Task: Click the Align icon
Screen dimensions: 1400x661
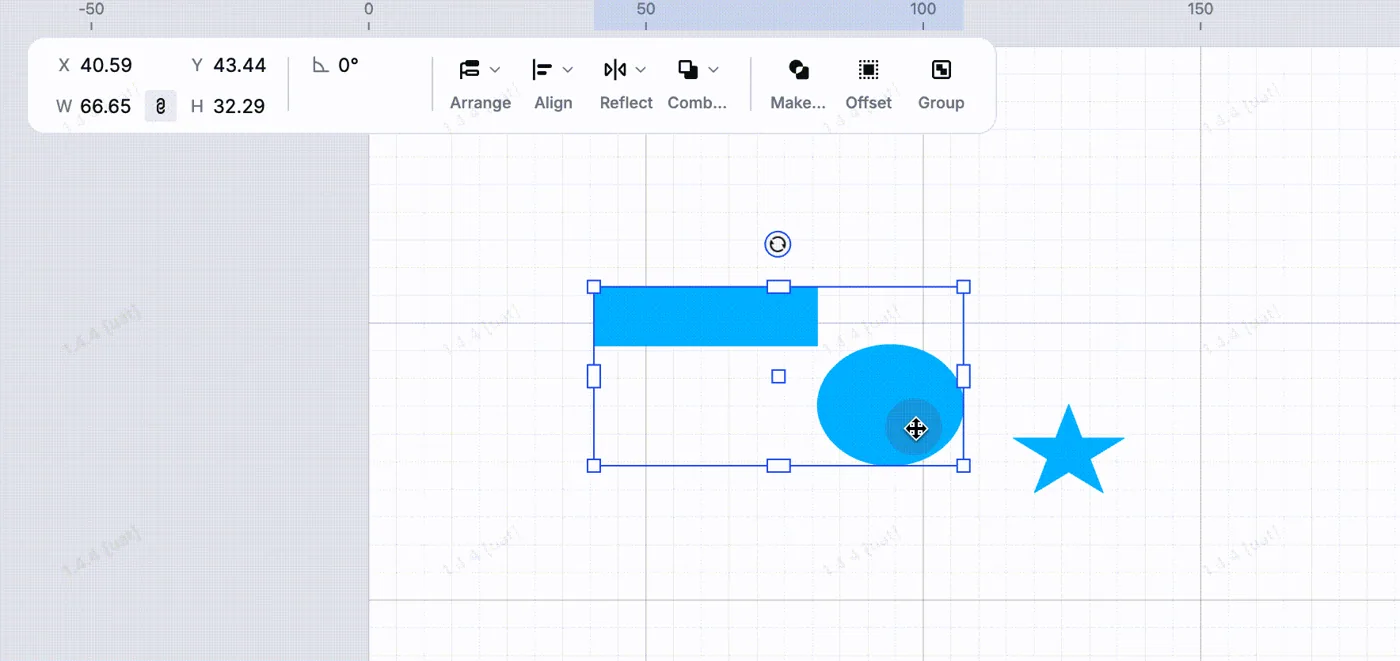Action: click(542, 70)
